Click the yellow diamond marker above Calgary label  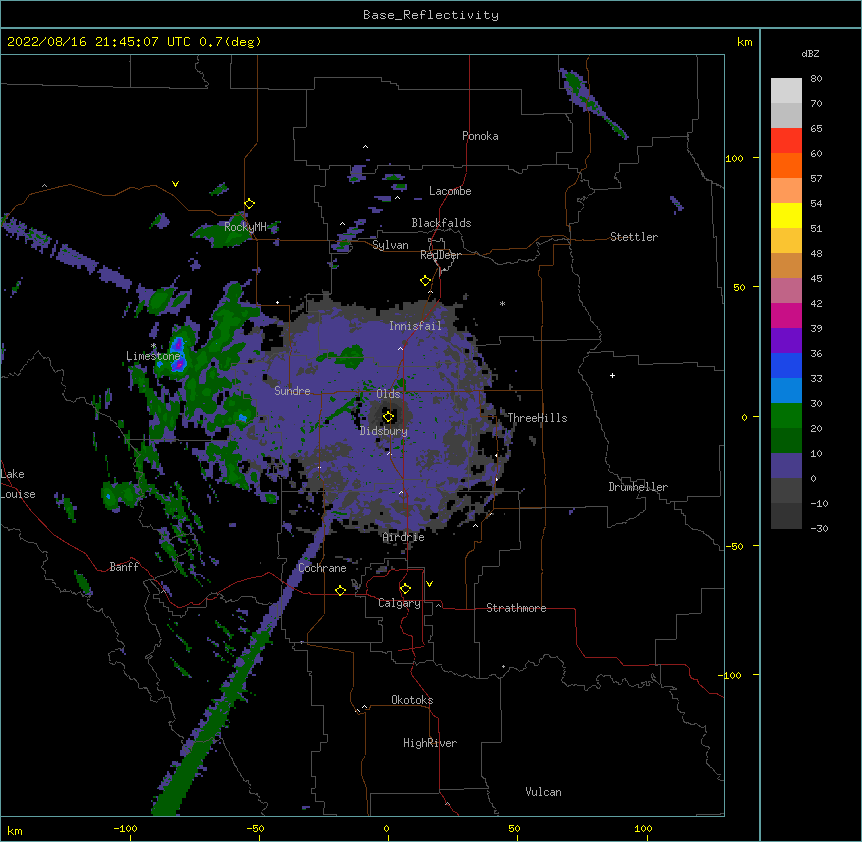tap(405, 589)
